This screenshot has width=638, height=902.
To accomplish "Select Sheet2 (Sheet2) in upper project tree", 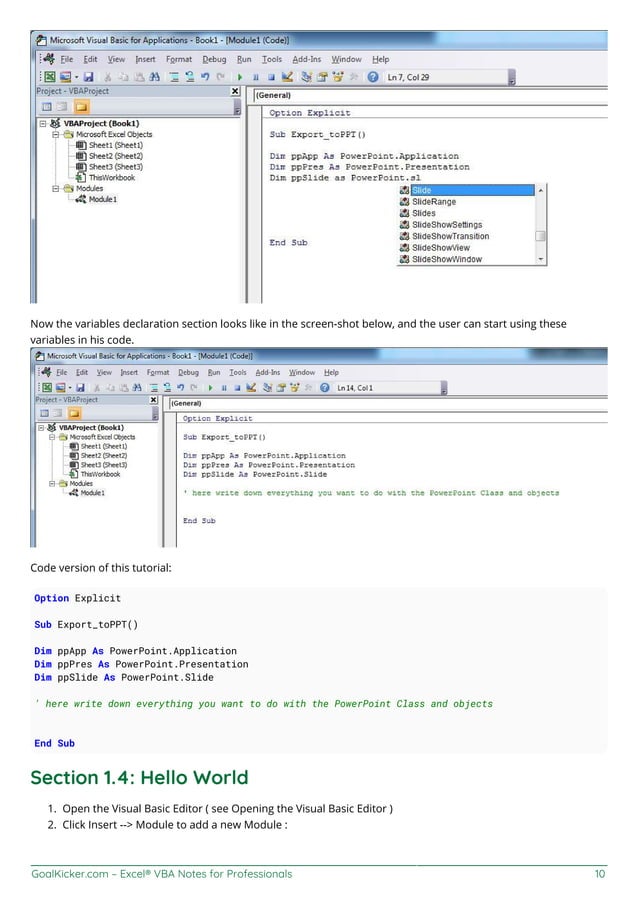I will (x=116, y=156).
